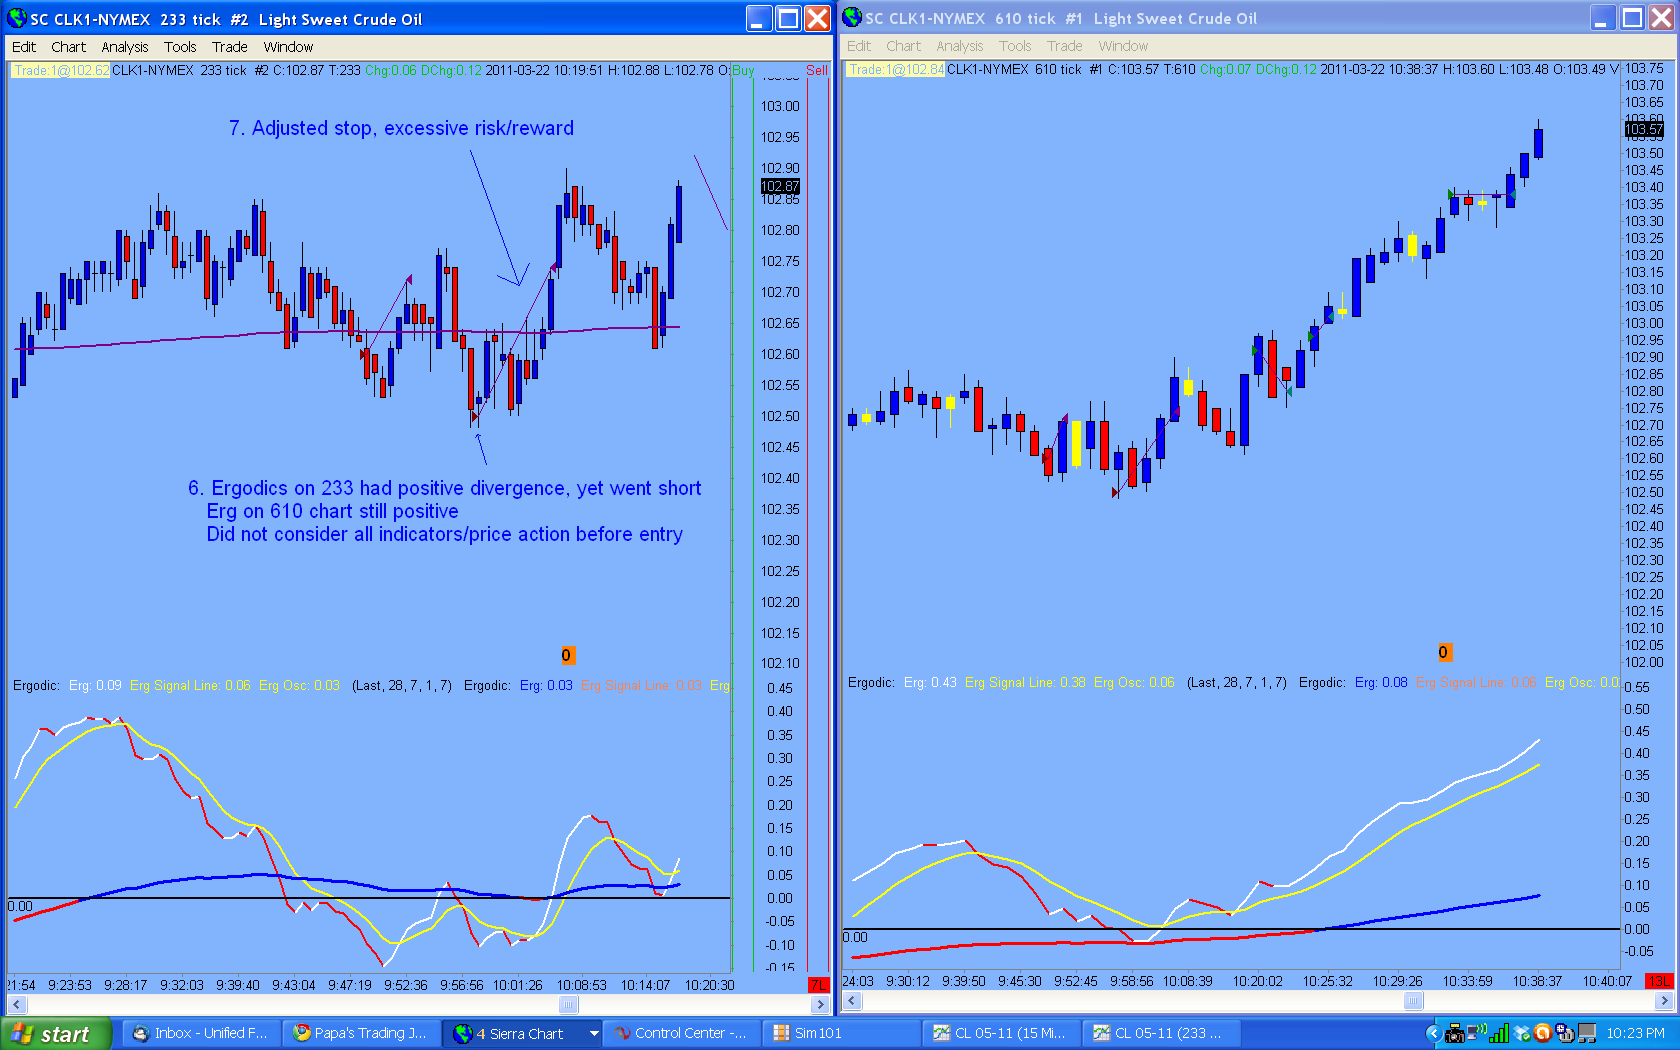Click the 10:23 PM system clock

click(1635, 1033)
